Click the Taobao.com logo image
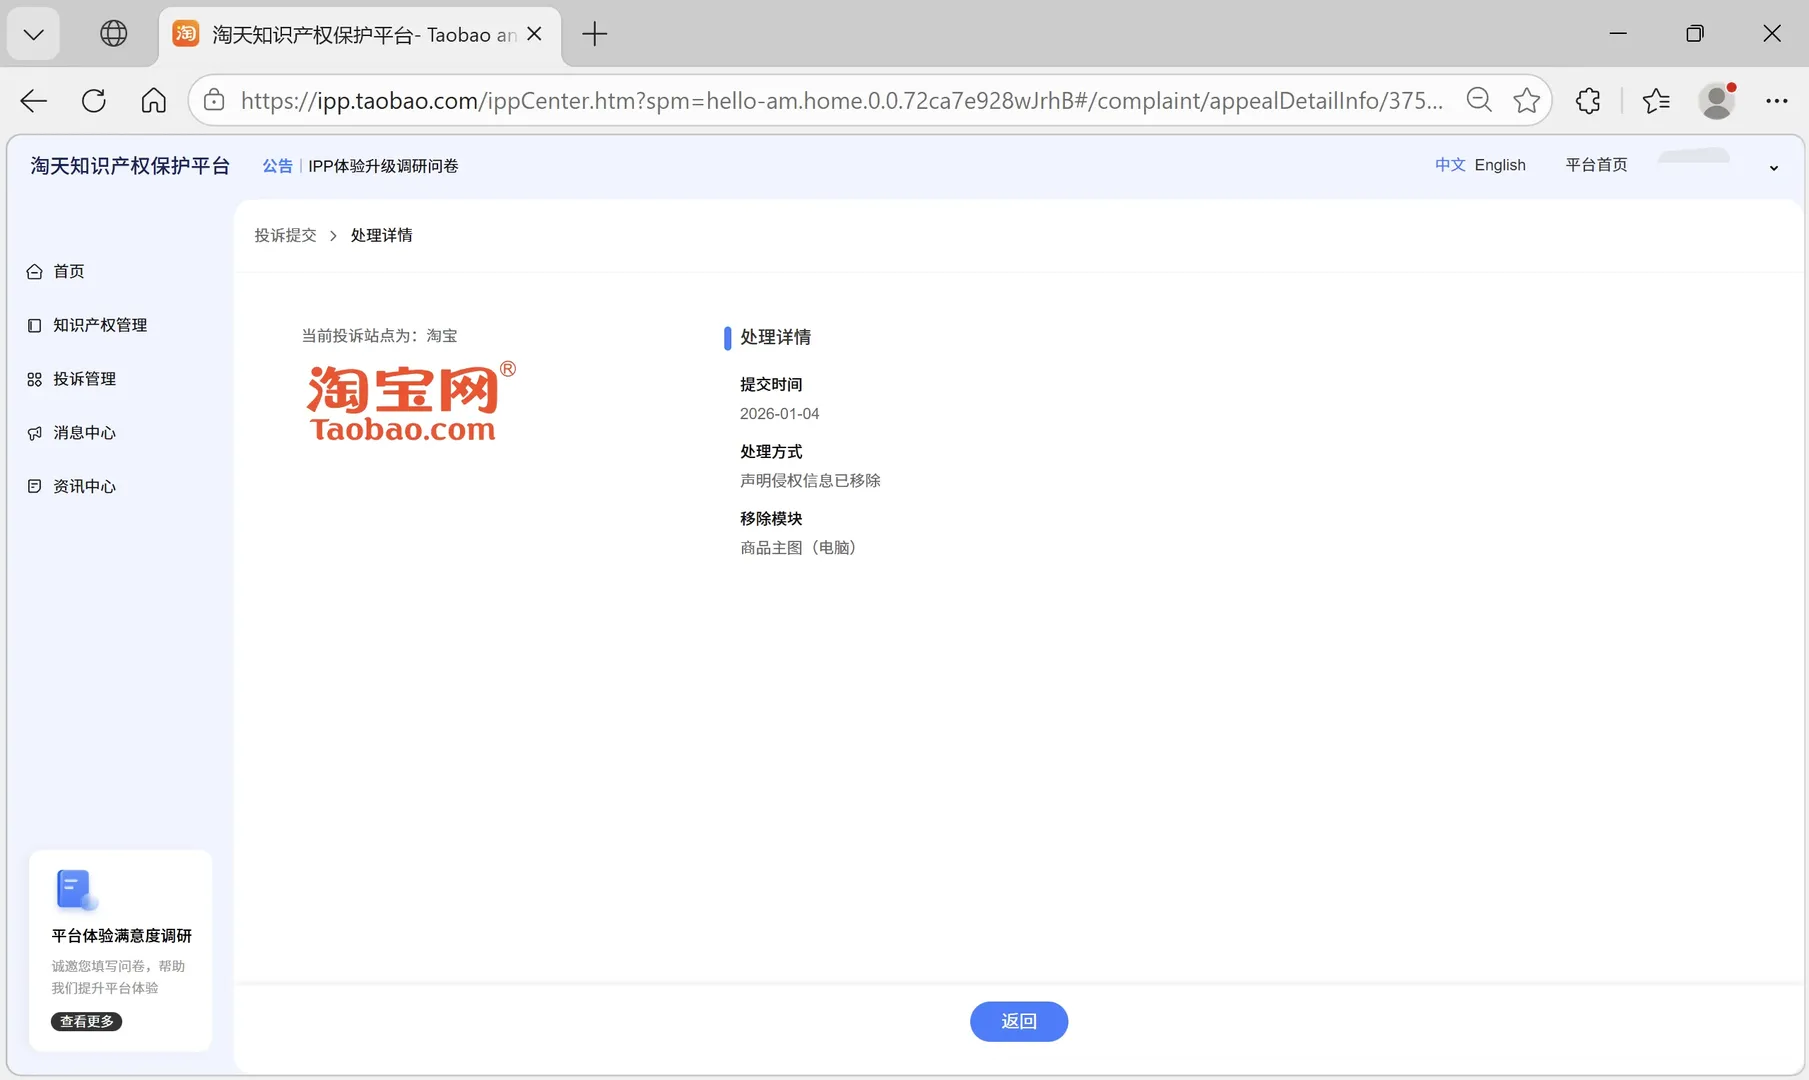This screenshot has width=1809, height=1080. 410,401
